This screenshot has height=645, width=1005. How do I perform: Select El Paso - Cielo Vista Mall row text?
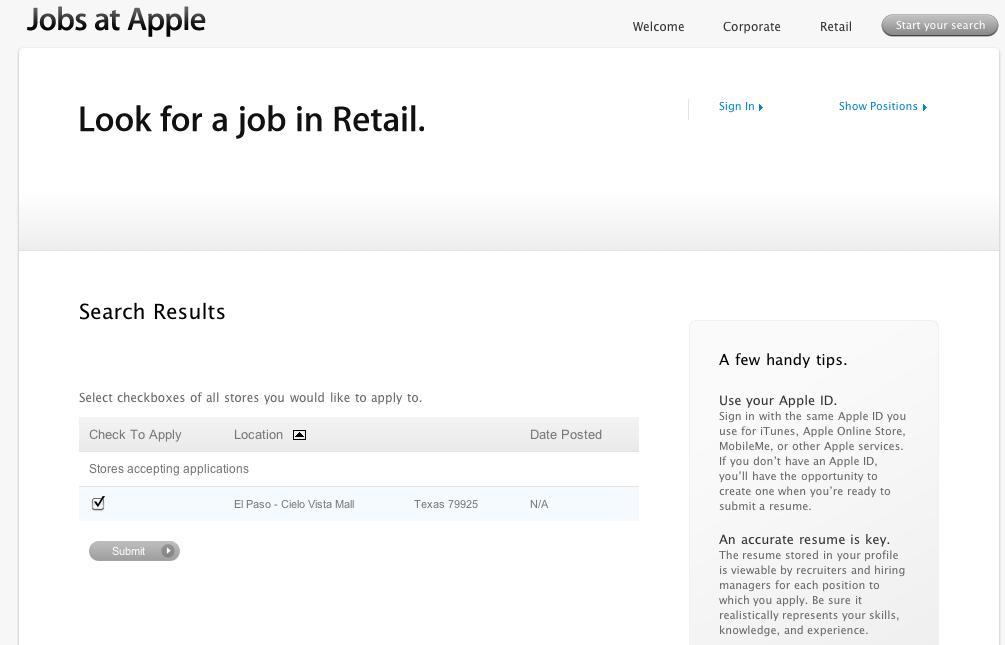294,504
